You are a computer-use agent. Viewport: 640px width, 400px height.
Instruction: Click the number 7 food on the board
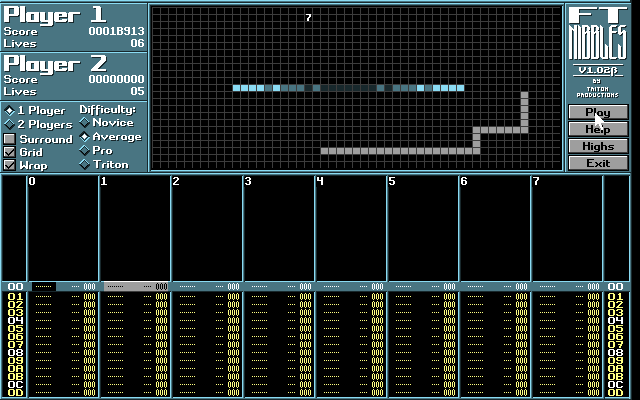[308, 18]
